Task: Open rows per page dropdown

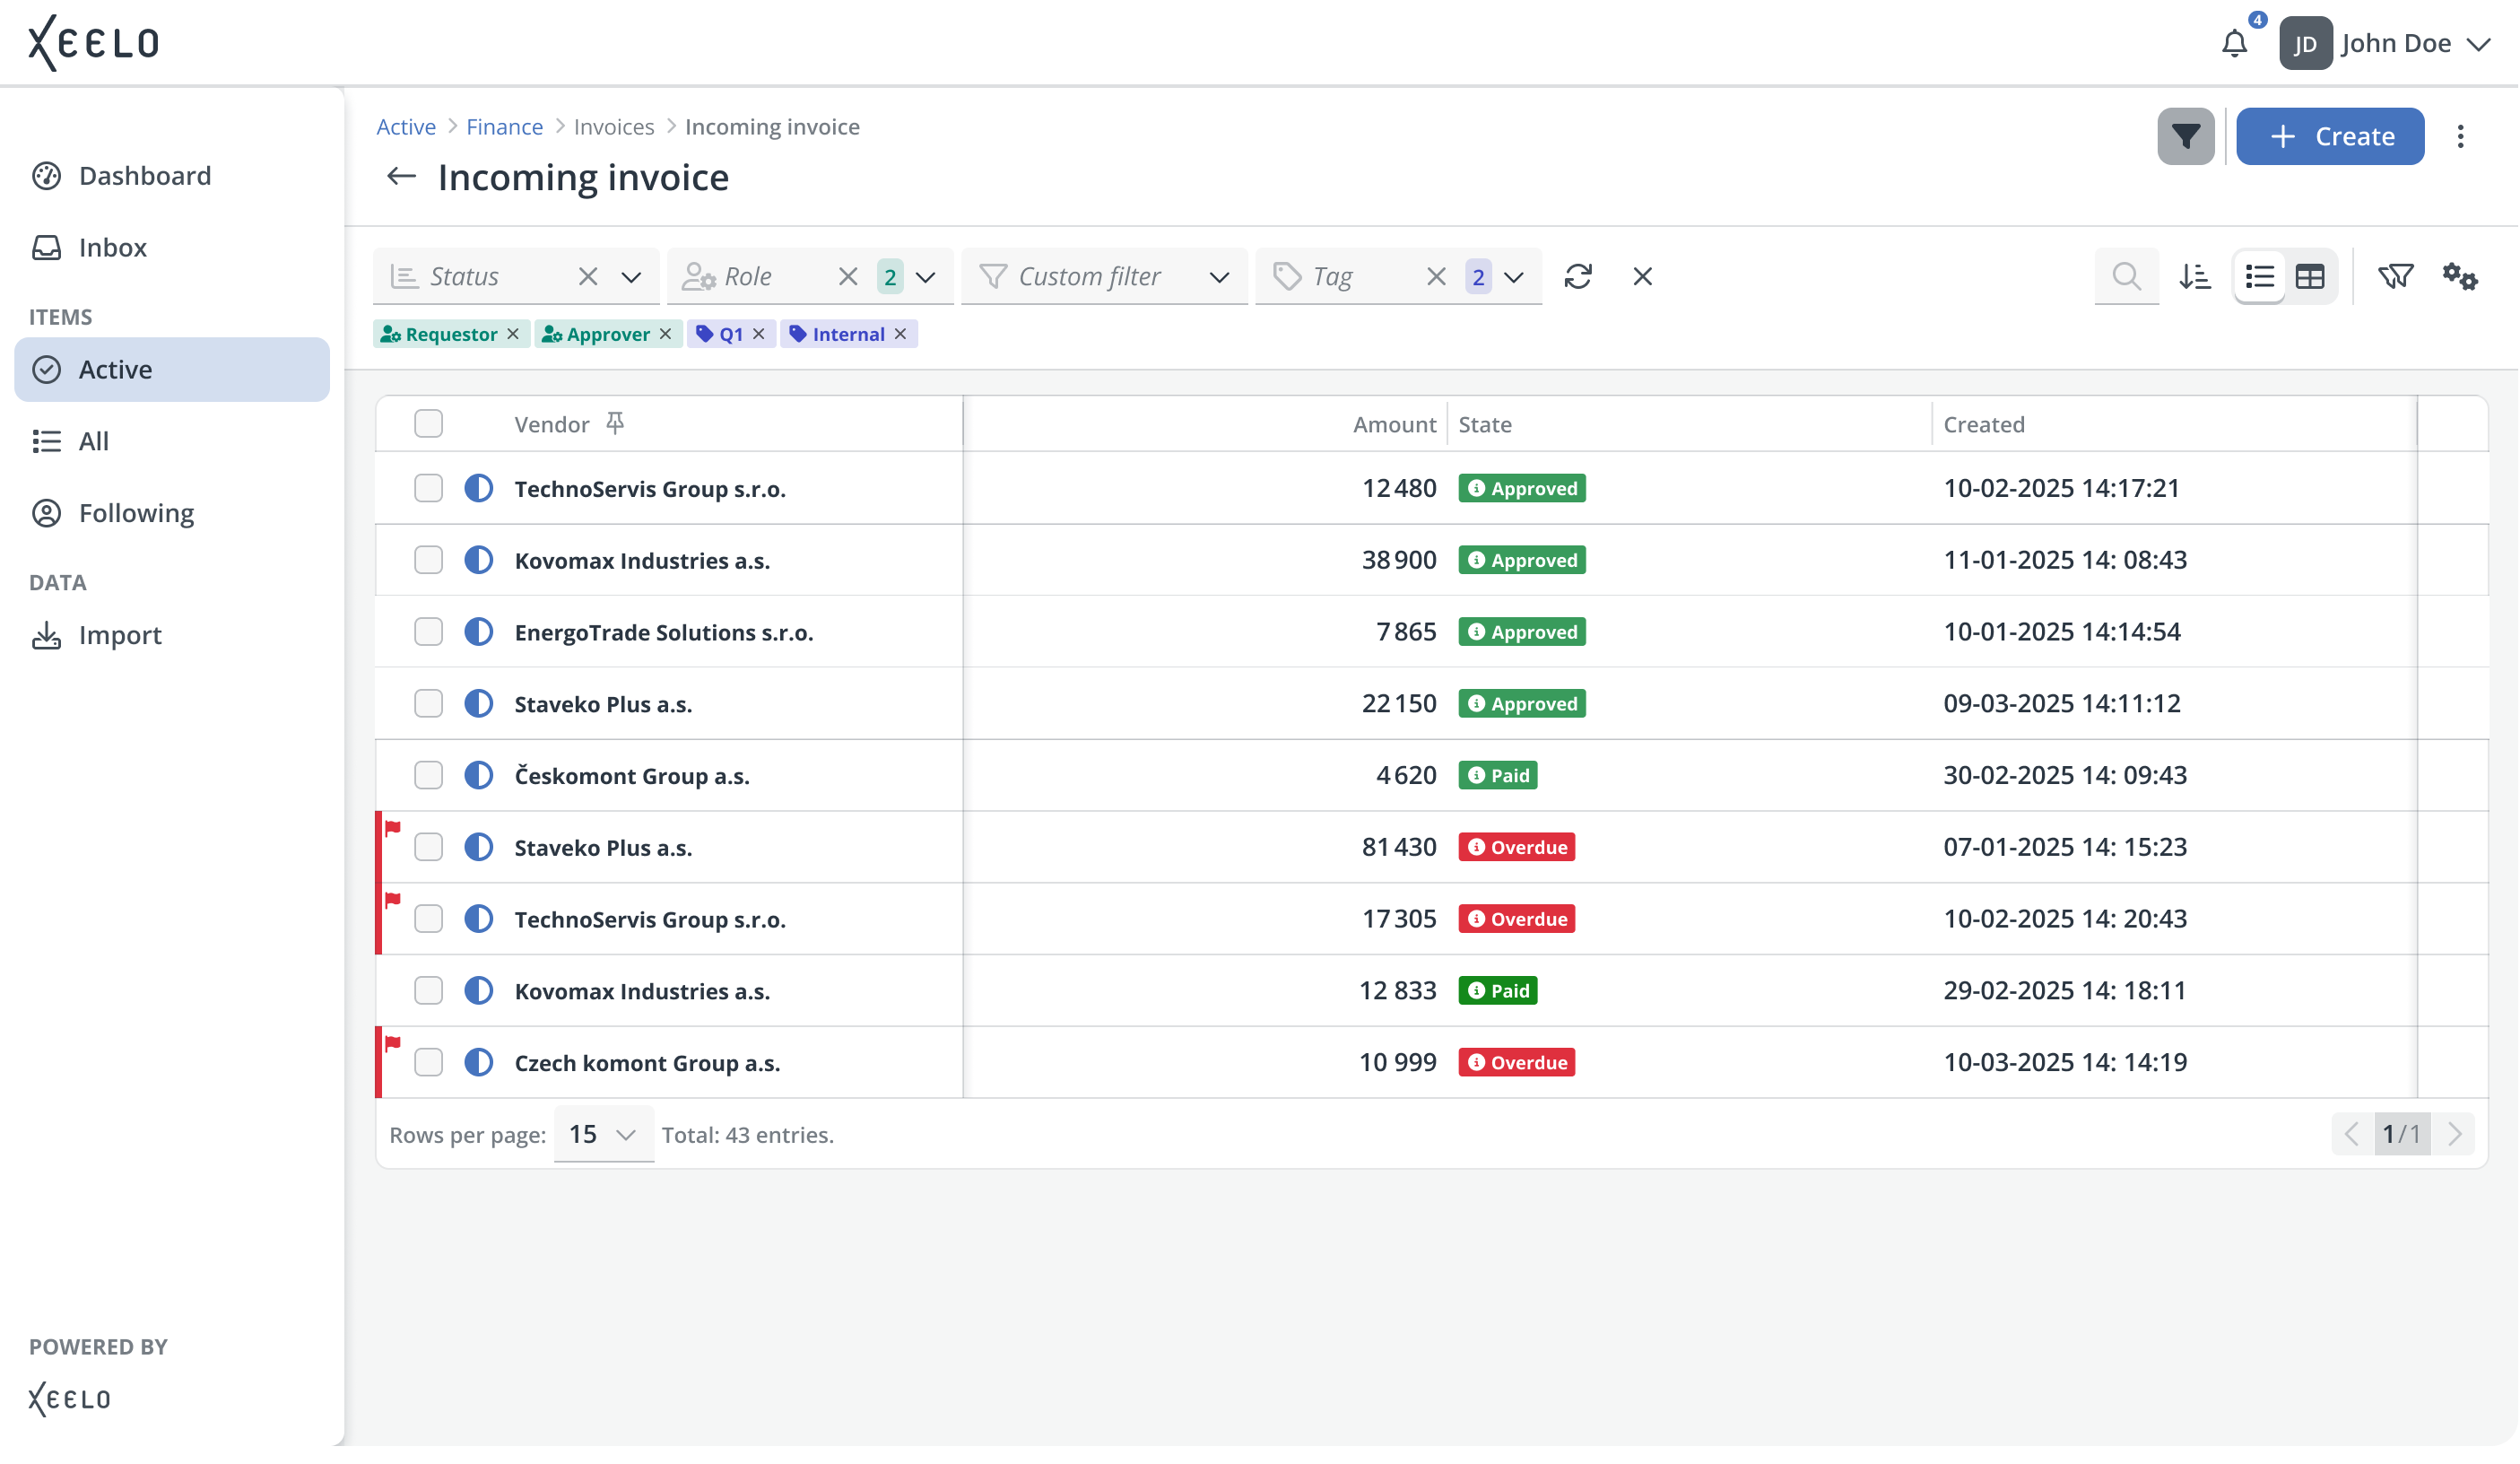Action: click(x=603, y=1134)
